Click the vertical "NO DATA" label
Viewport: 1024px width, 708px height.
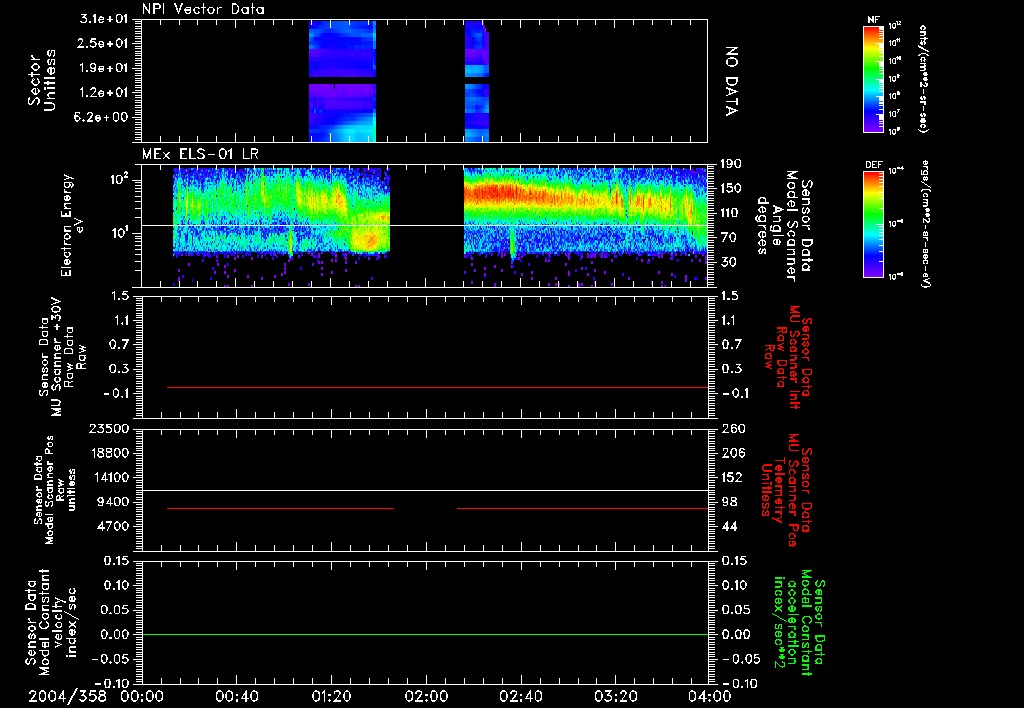click(731, 81)
